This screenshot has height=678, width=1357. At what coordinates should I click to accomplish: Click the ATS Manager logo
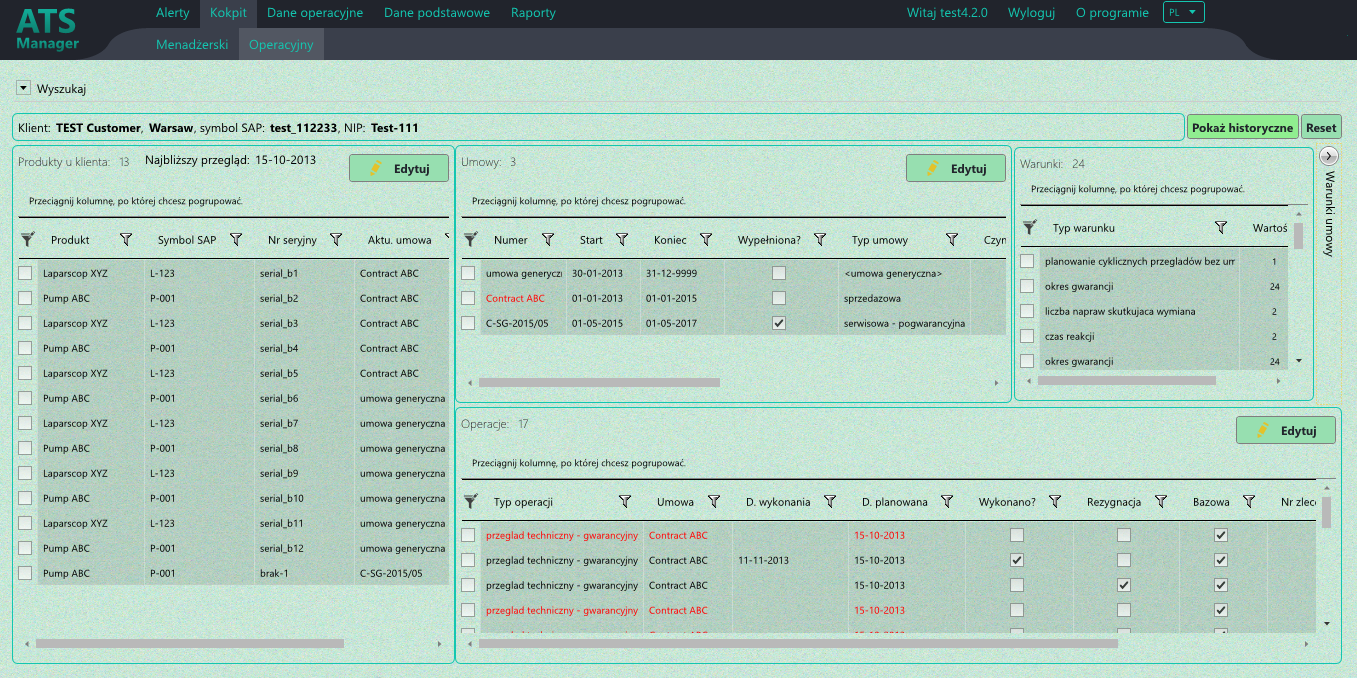coord(47,30)
